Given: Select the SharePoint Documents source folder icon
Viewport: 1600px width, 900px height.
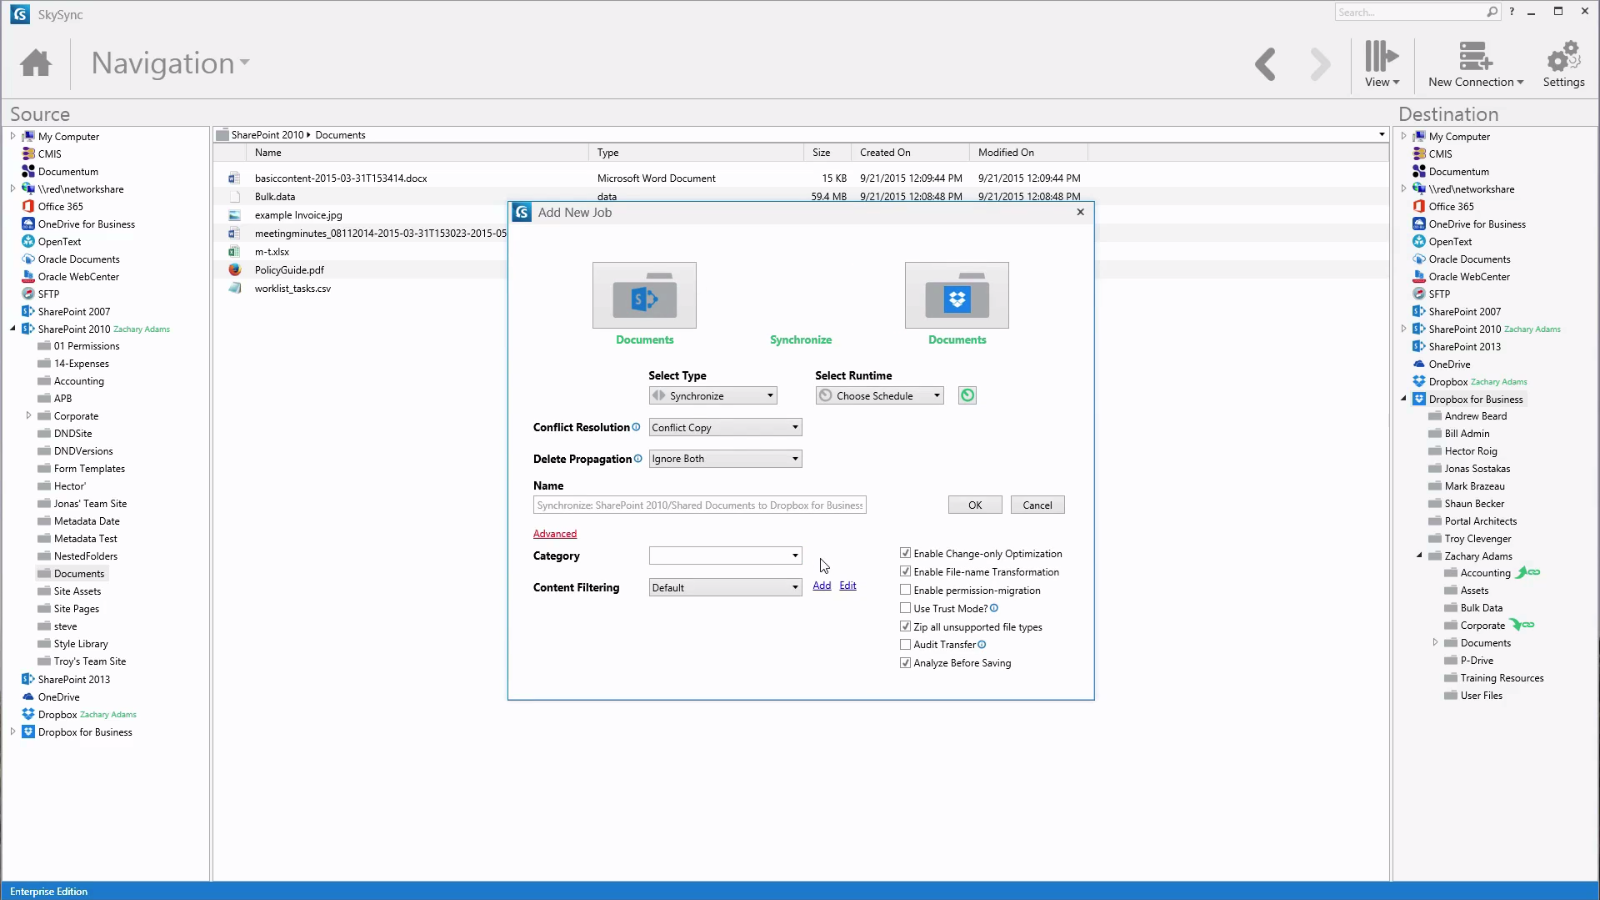Looking at the screenshot, I should (x=644, y=296).
